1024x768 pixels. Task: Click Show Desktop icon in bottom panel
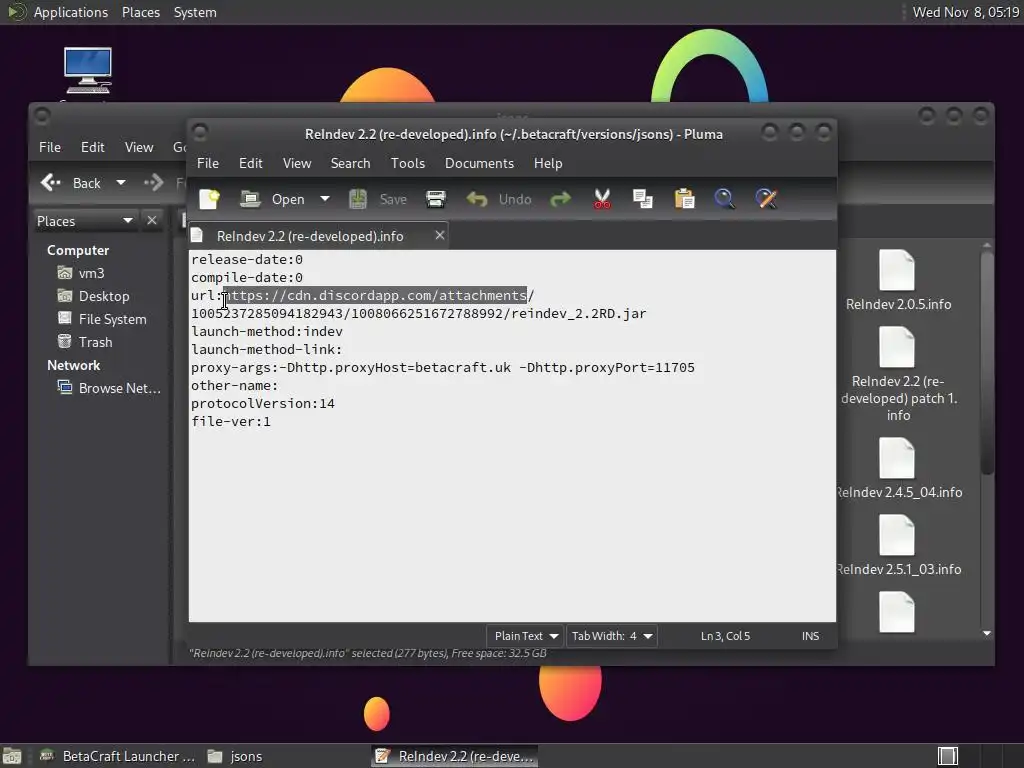pos(12,756)
